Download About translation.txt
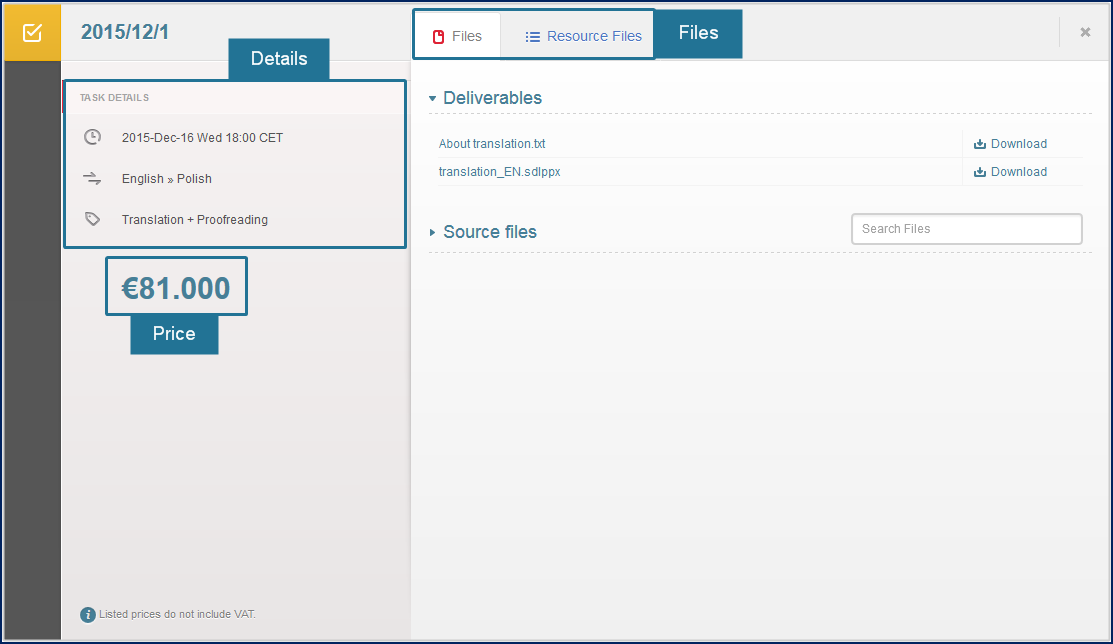Screen dimensions: 1113x644 (x=1011, y=144)
